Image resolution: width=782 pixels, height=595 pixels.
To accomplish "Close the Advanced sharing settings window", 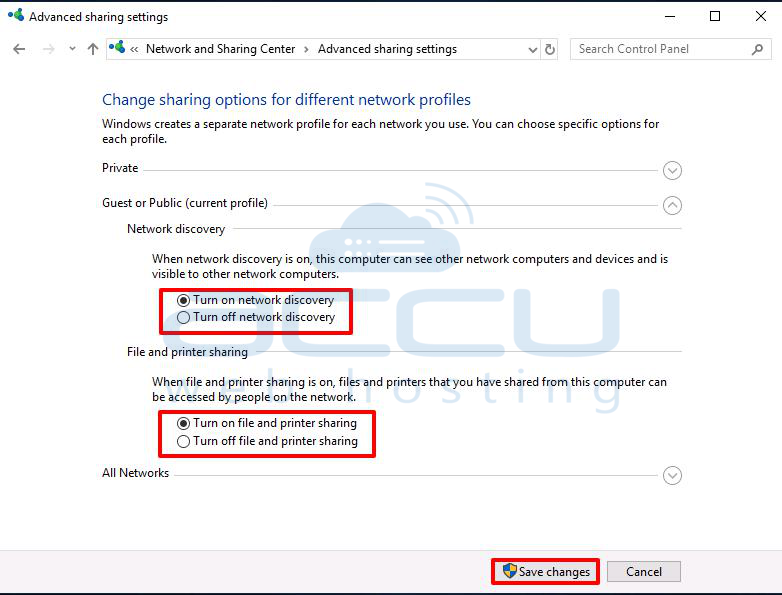I will [x=761, y=16].
